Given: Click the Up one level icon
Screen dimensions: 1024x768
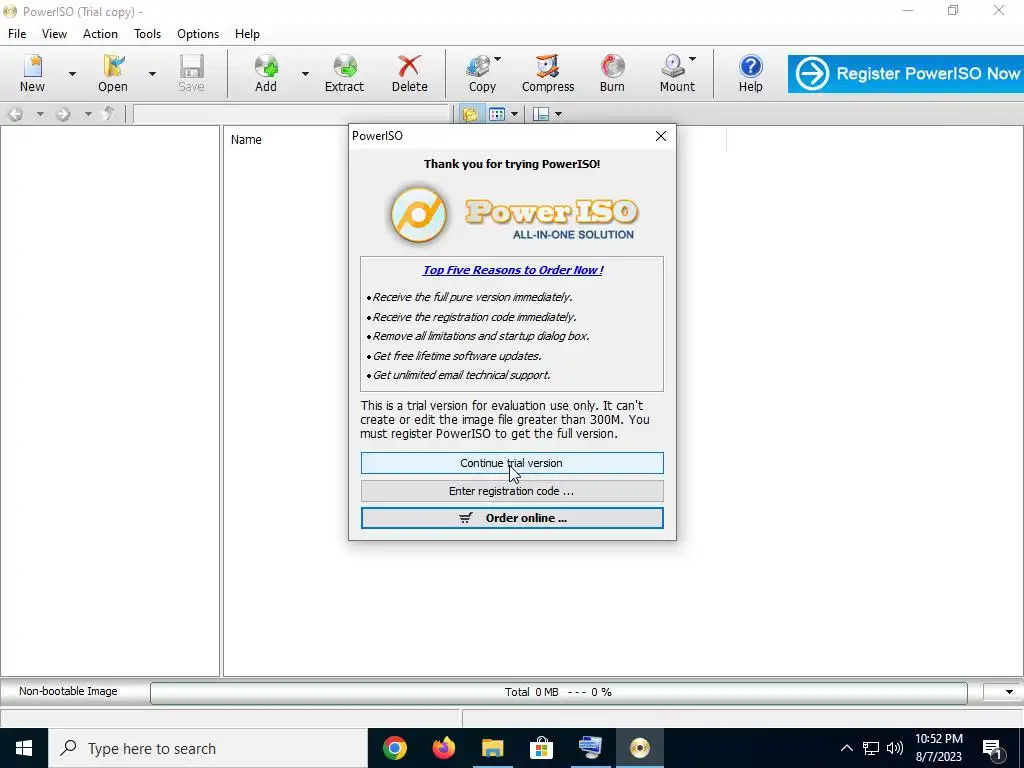Looking at the screenshot, I should pos(108,114).
